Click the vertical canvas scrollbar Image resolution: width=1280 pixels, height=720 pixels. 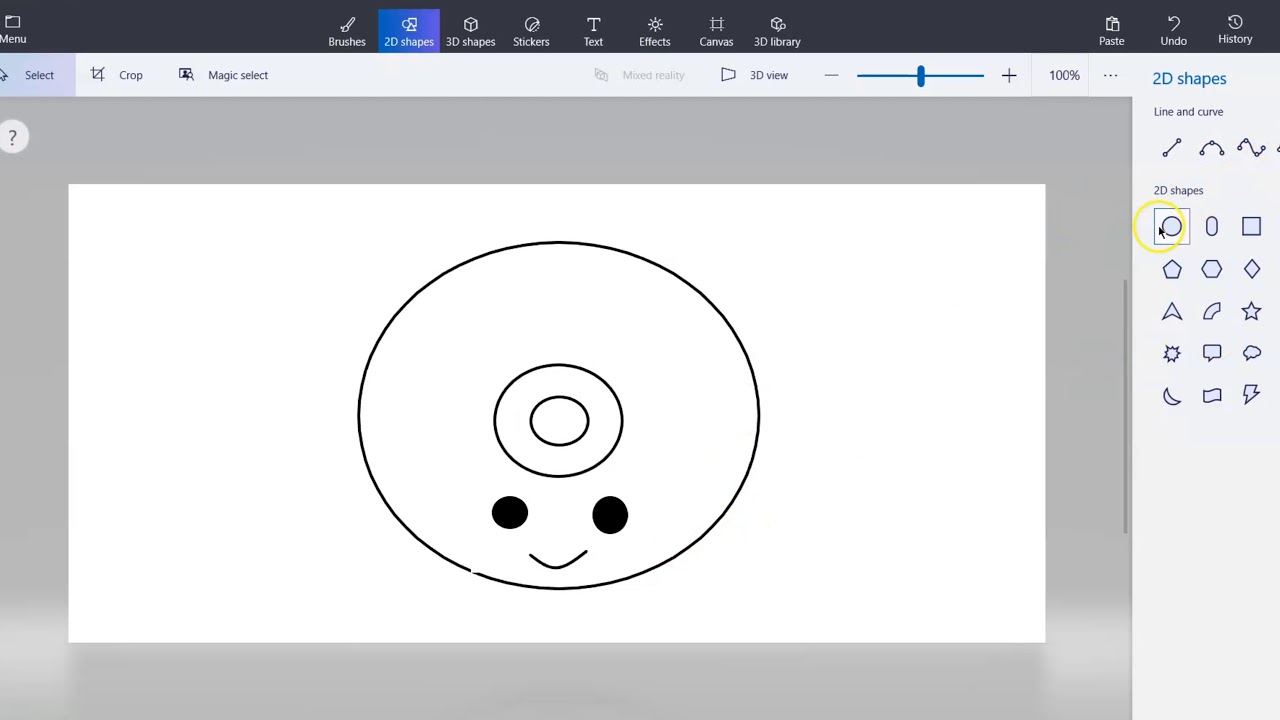1125,405
